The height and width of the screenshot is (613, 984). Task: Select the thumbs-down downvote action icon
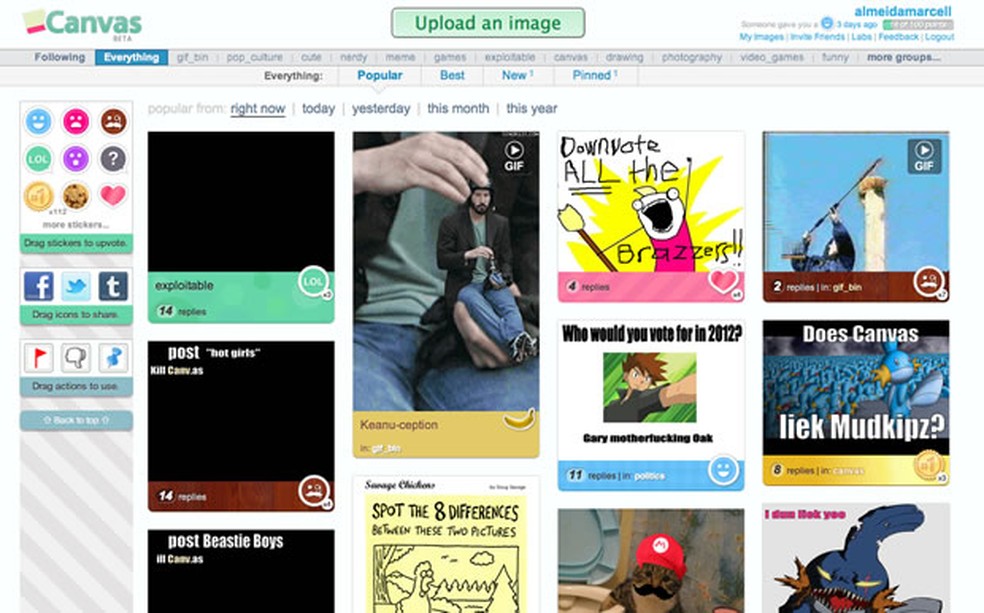click(x=76, y=358)
